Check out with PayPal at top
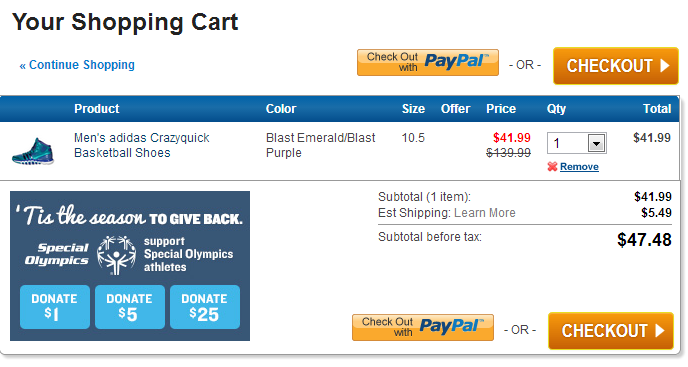This screenshot has width=688, height=367. point(428,62)
